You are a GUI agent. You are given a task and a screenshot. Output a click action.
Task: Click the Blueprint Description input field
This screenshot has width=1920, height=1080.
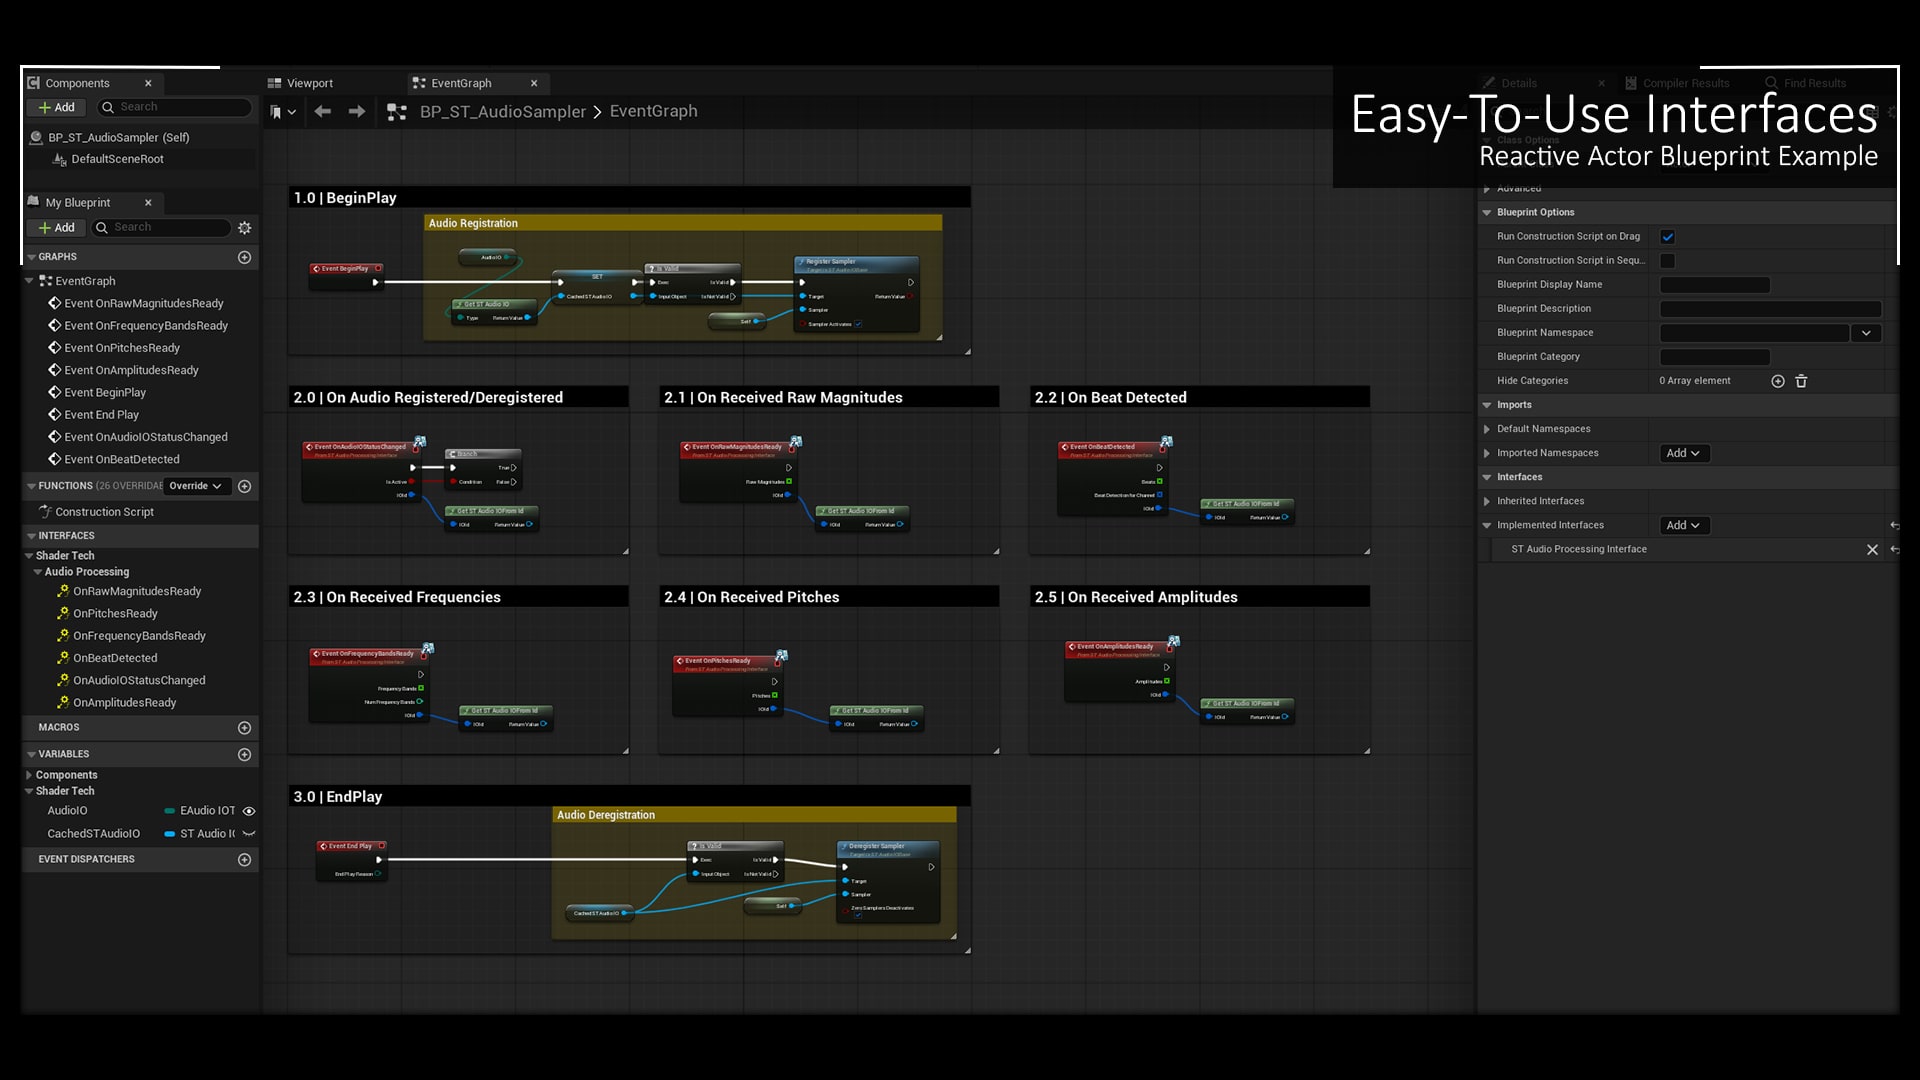tap(1770, 309)
